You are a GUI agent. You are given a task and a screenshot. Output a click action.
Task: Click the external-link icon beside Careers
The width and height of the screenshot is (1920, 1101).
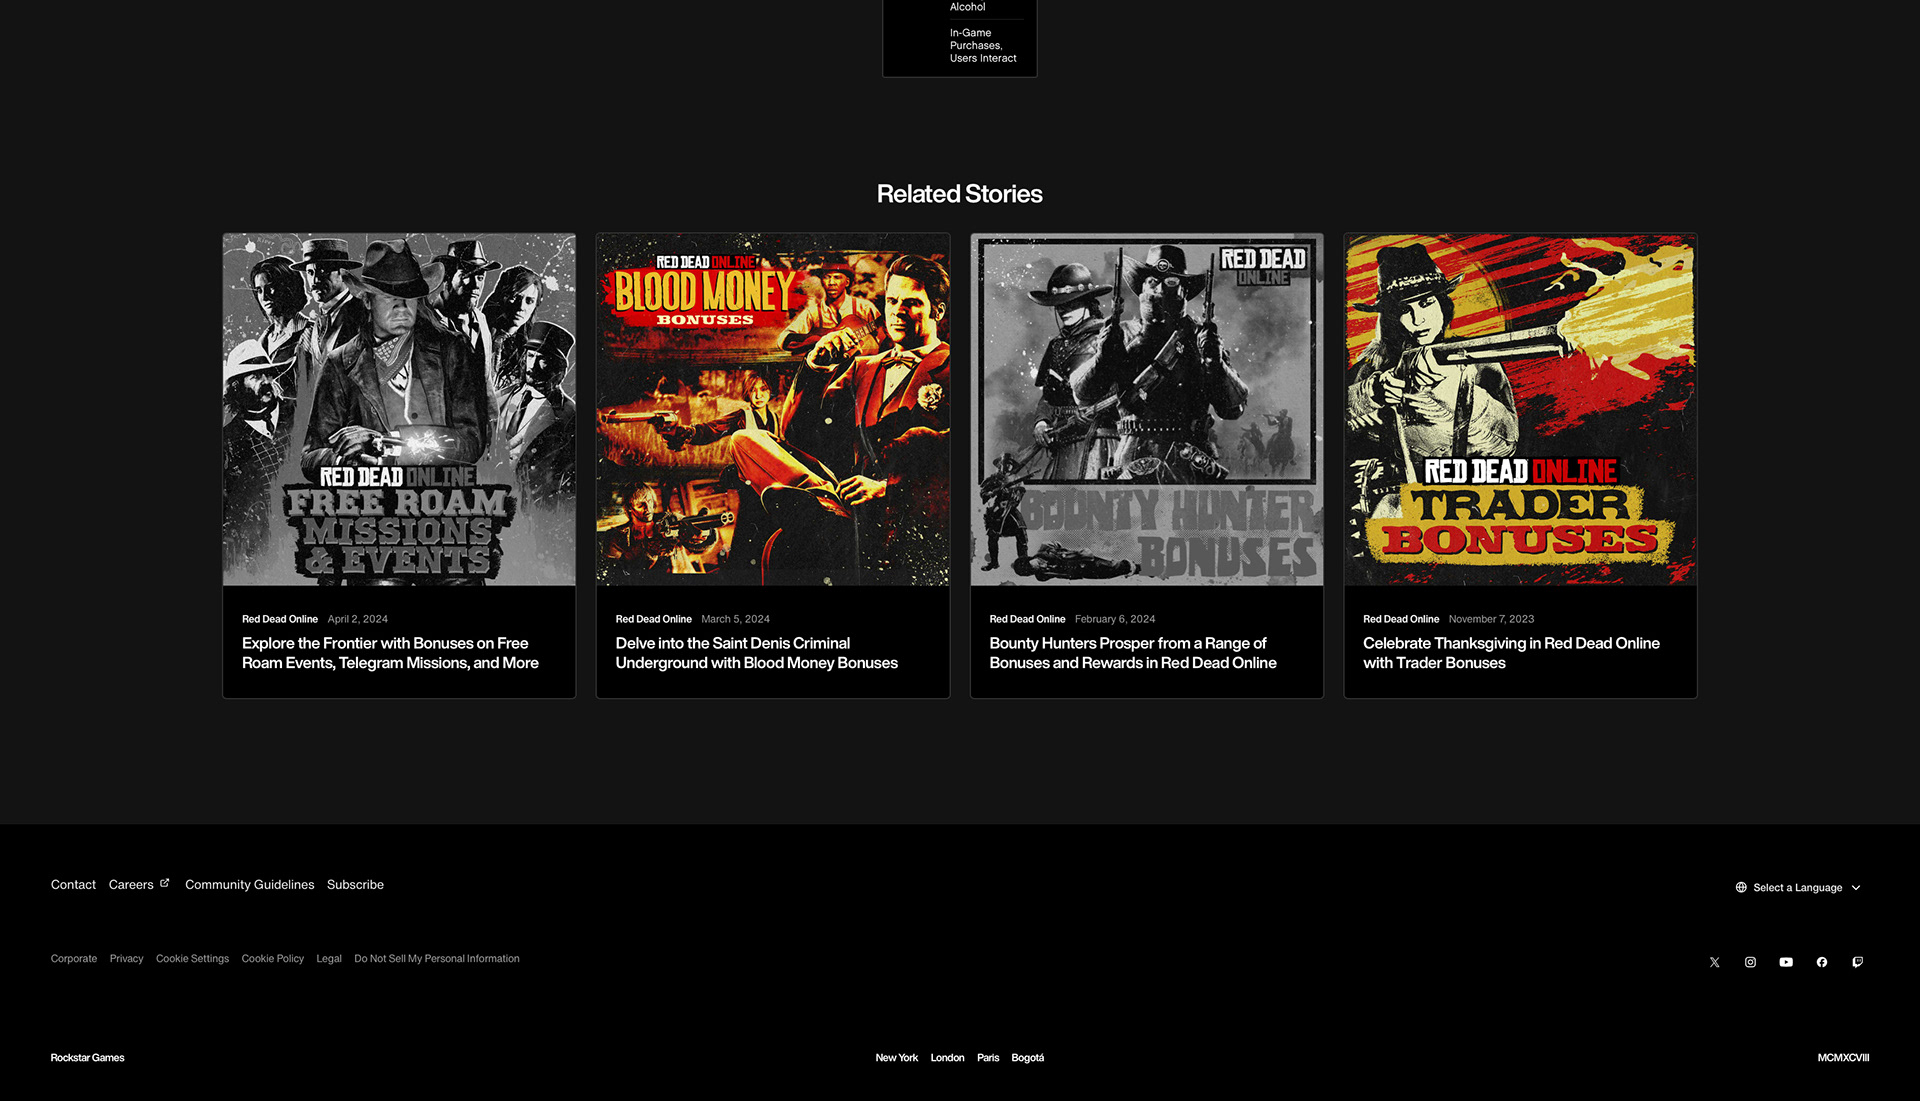coord(165,883)
